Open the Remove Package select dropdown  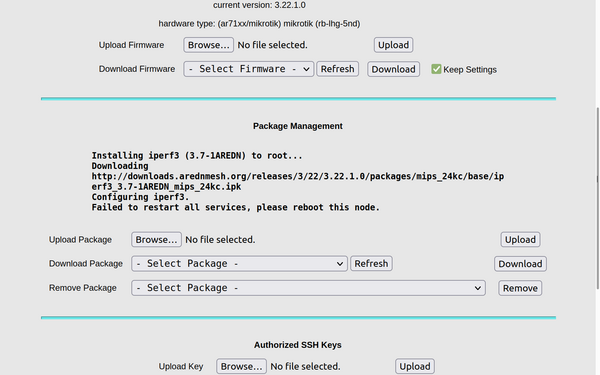(x=308, y=288)
